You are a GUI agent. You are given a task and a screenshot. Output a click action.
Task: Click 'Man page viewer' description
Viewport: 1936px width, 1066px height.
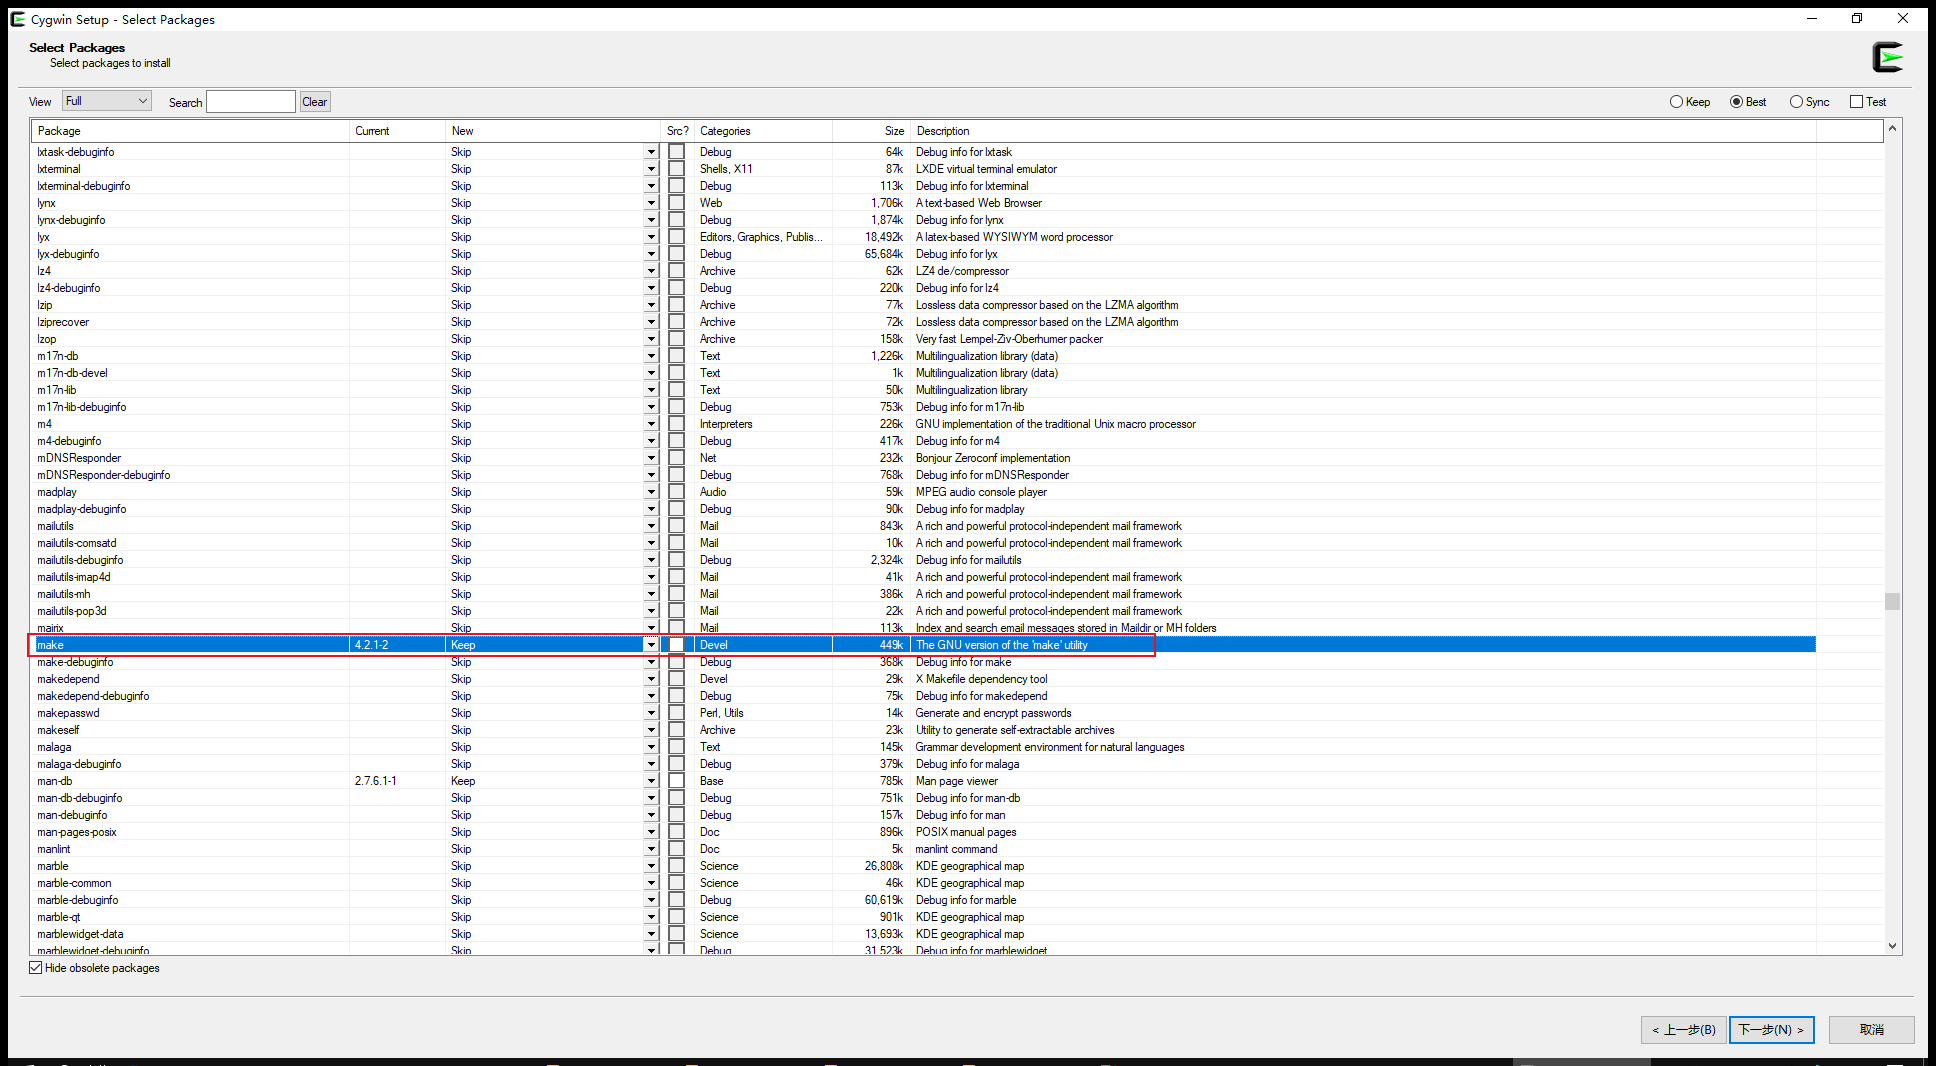point(957,781)
